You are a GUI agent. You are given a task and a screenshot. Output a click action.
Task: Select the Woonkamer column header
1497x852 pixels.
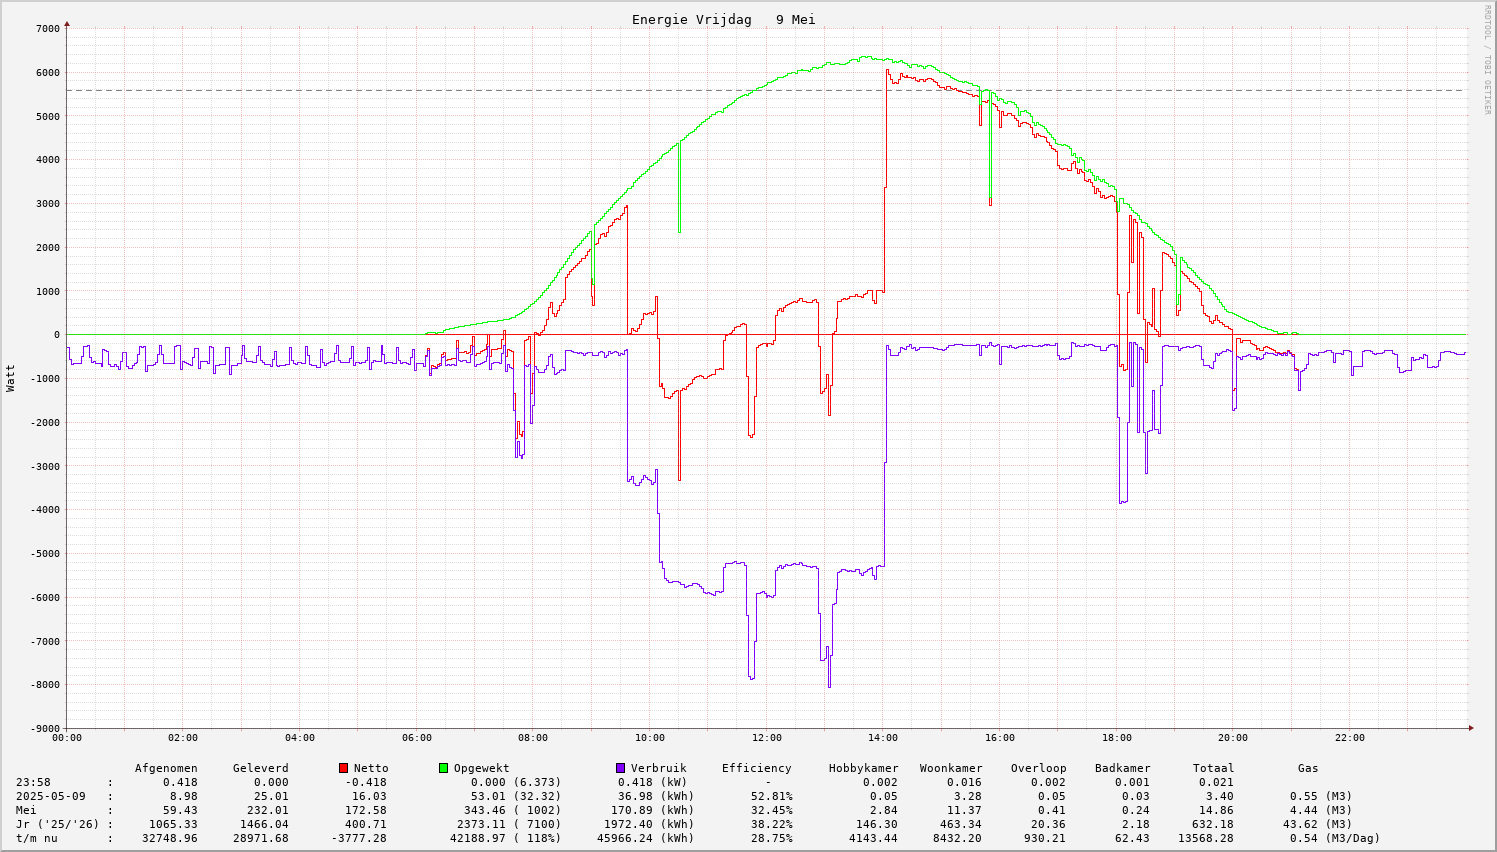click(951, 768)
